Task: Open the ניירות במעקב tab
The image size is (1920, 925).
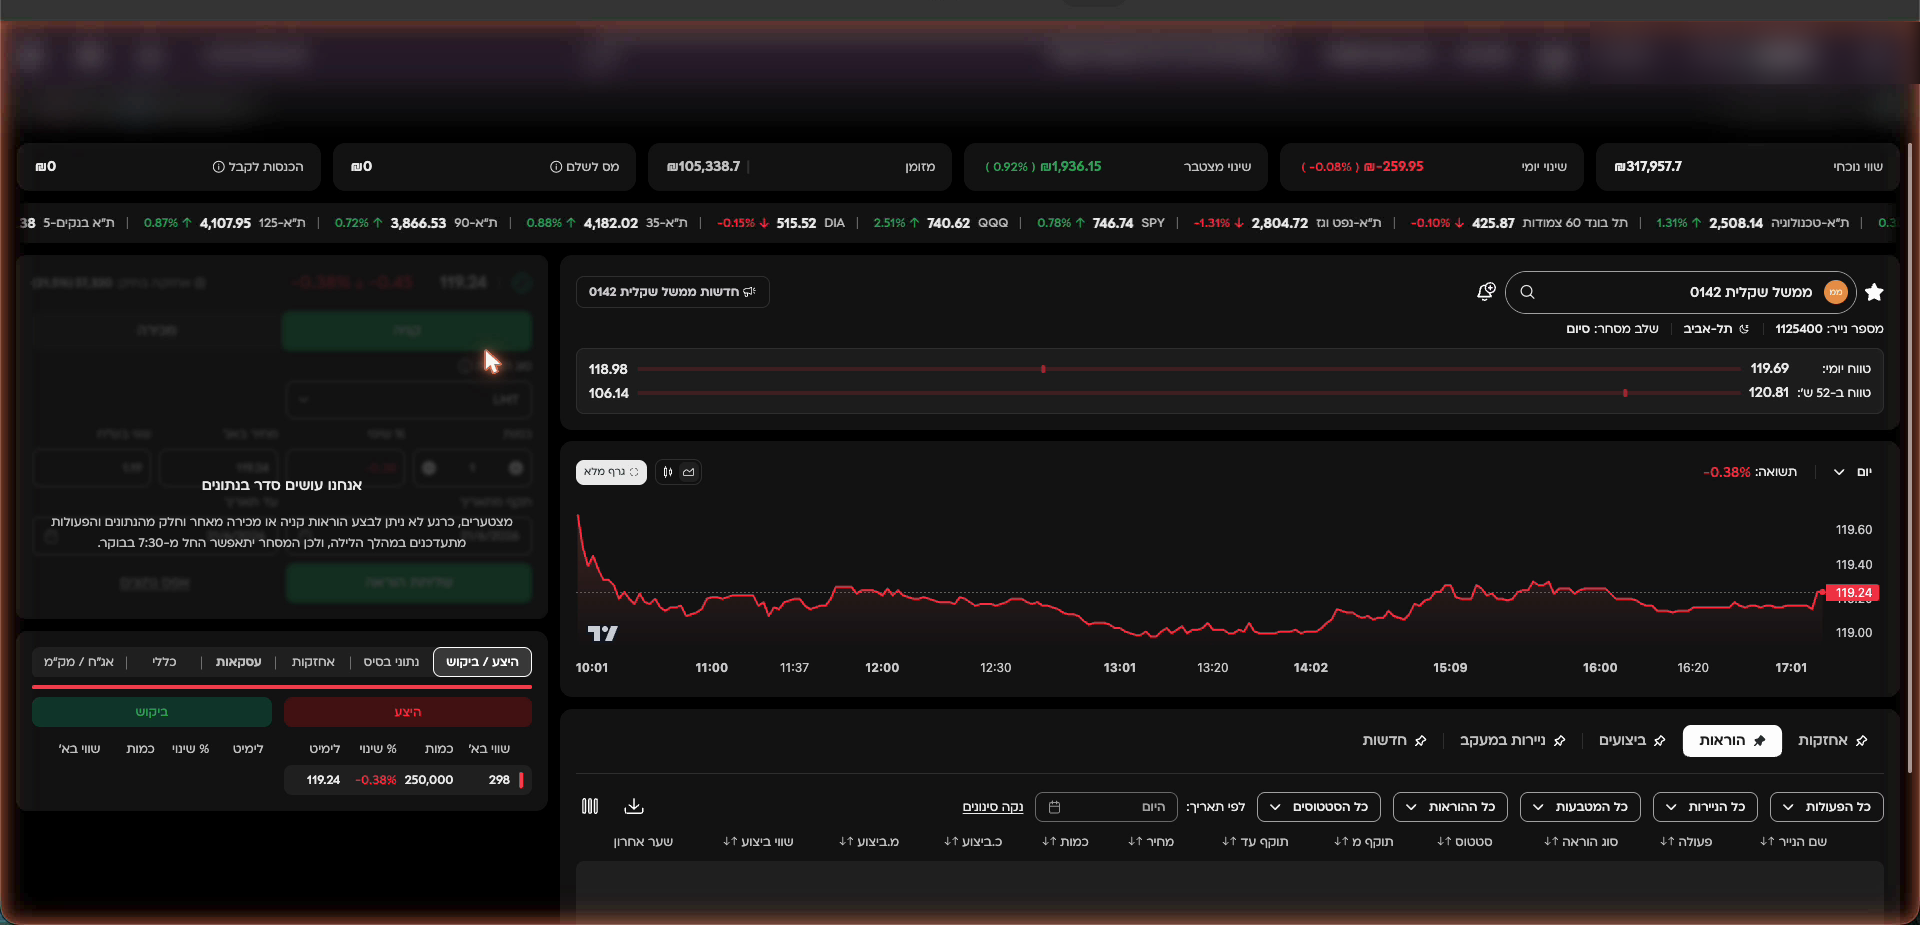Action: pos(1513,741)
